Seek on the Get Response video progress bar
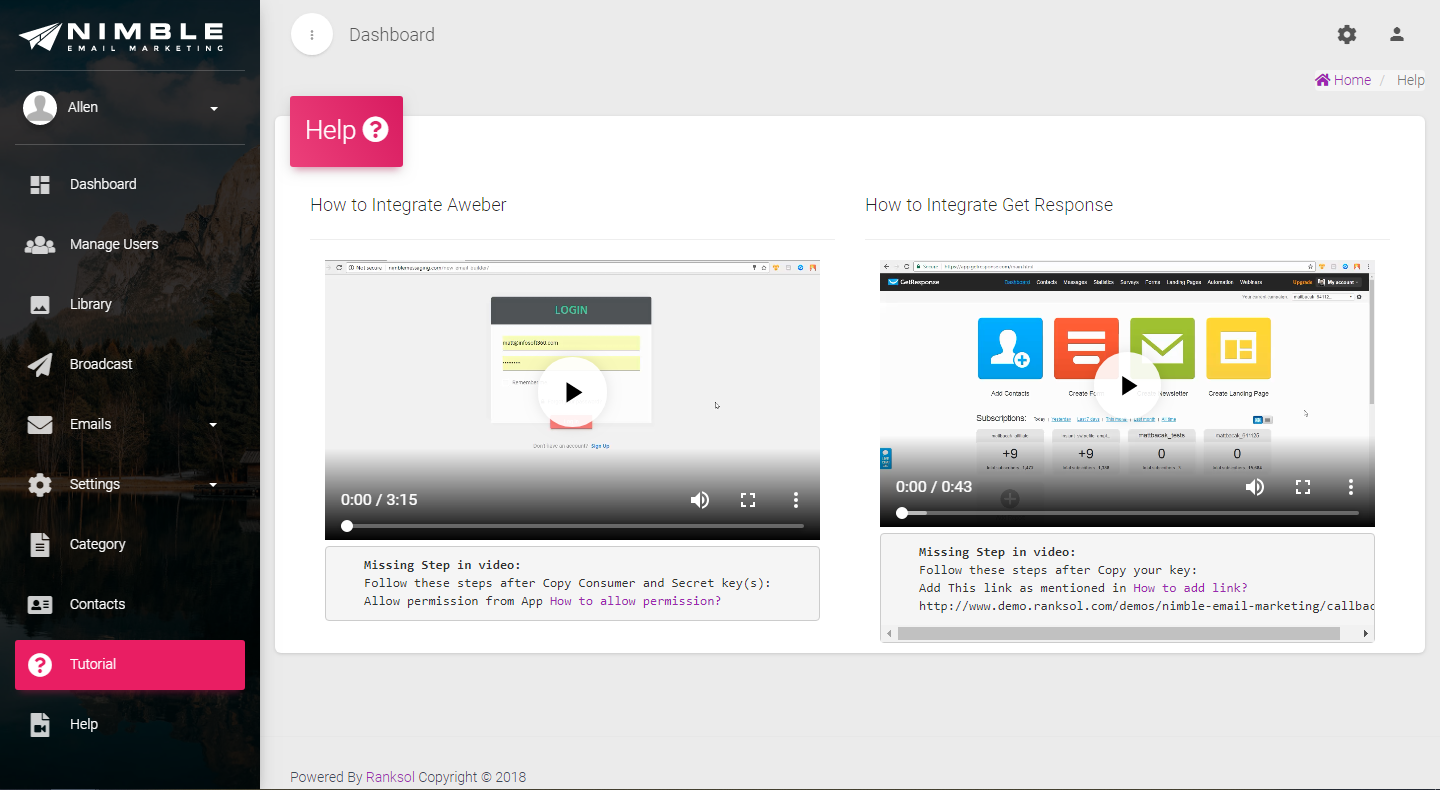1440x790 pixels. (x=1127, y=513)
